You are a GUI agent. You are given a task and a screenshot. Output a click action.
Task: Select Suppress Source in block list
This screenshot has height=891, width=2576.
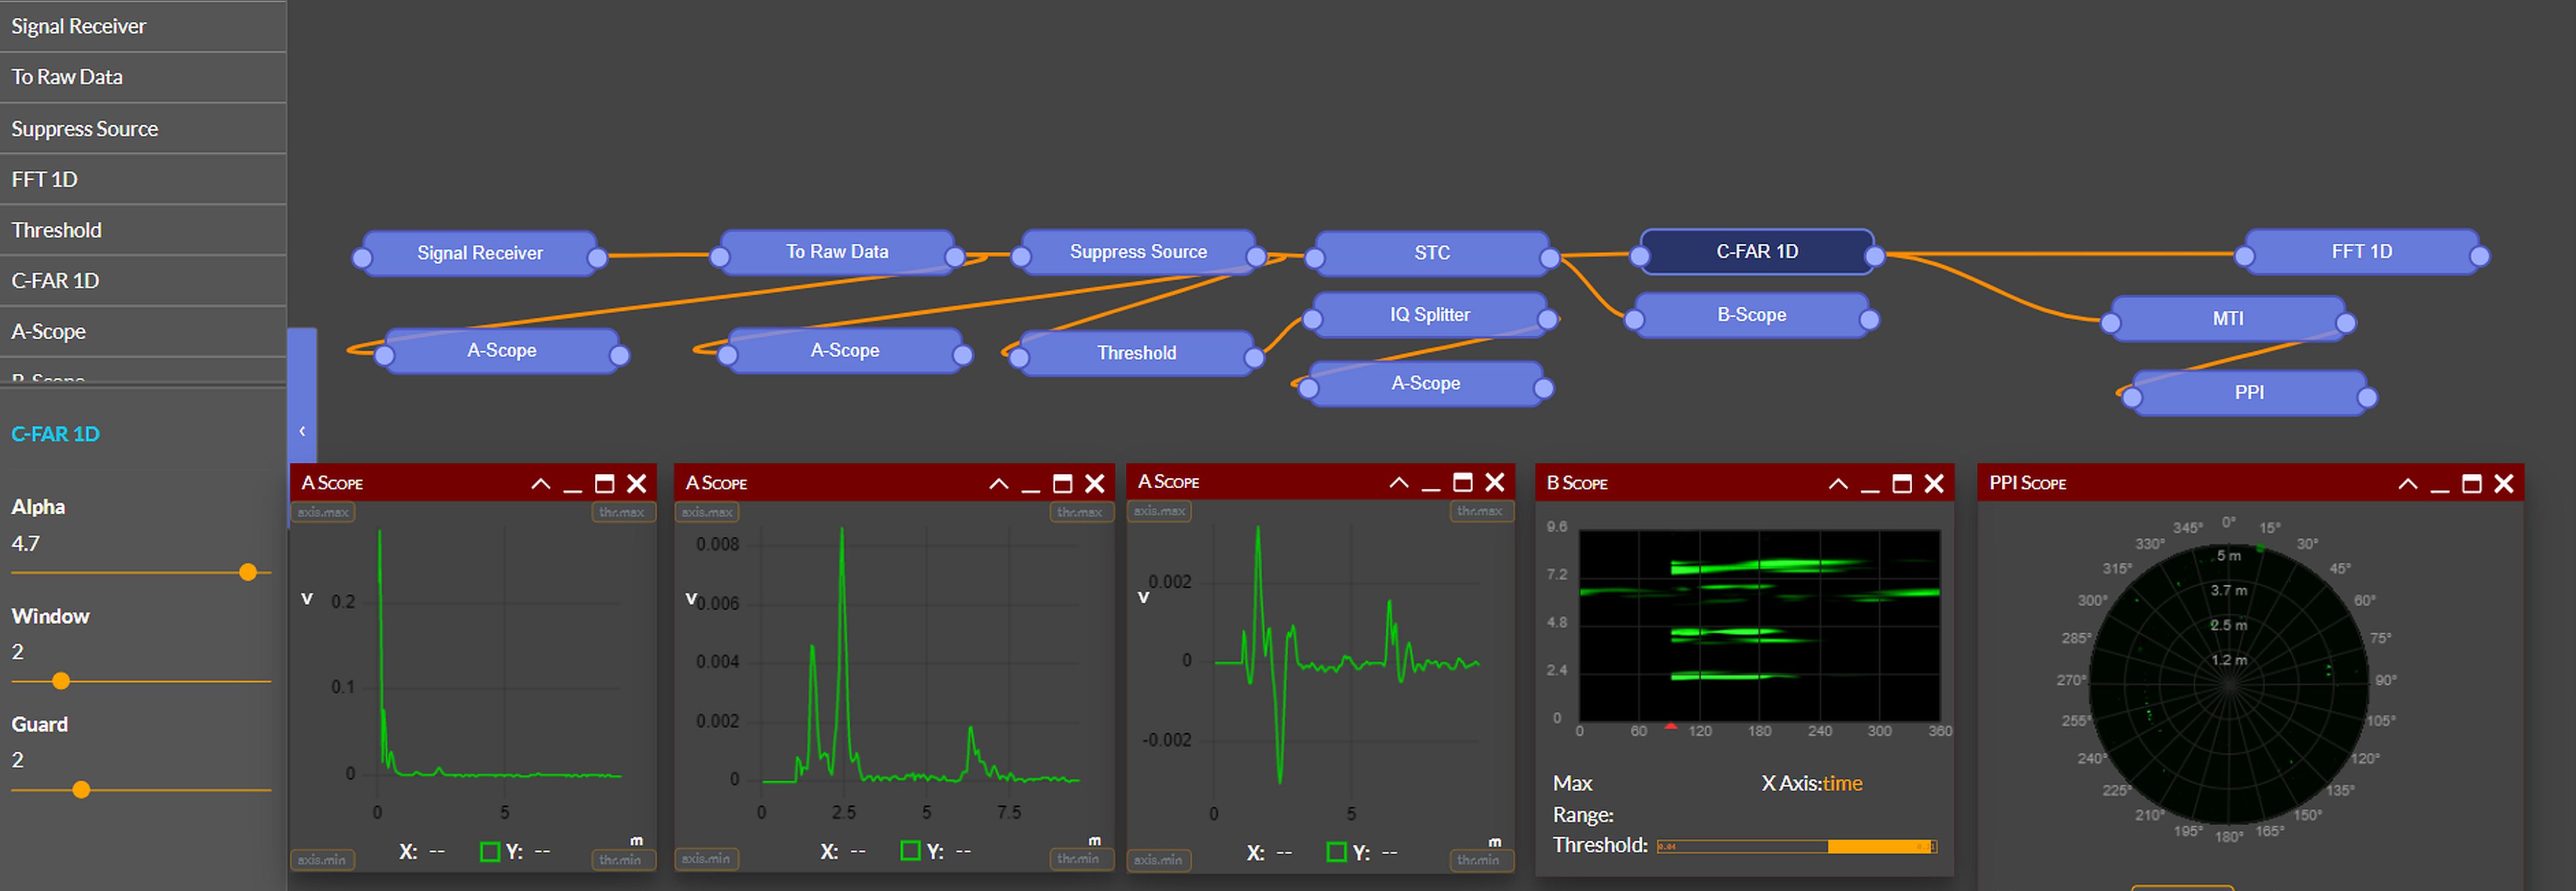[85, 129]
